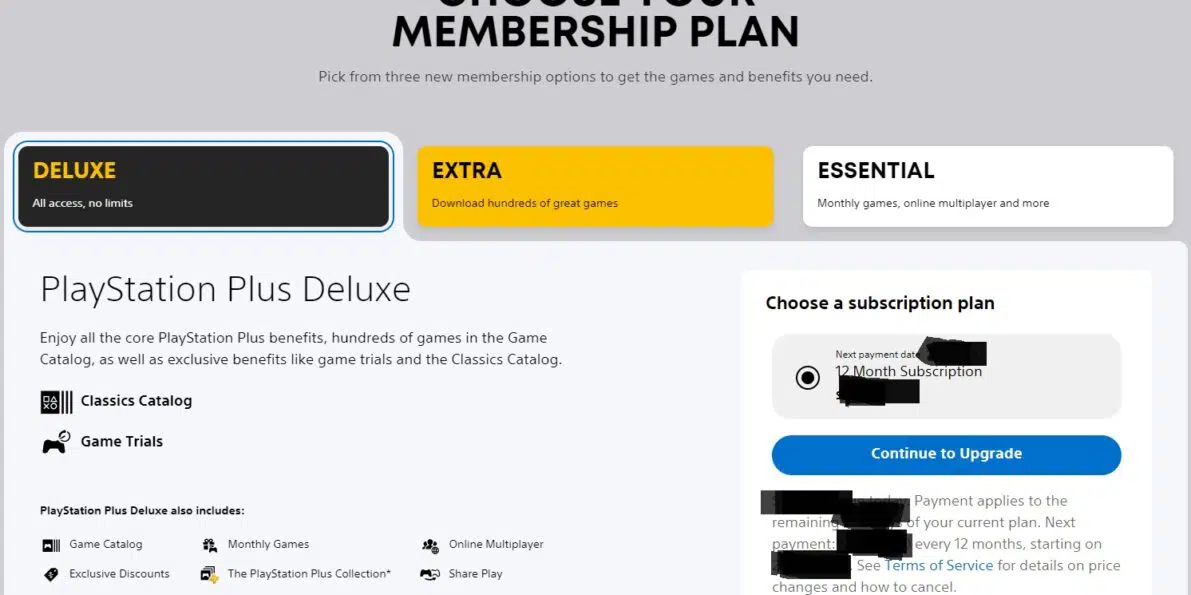
Task: Click the Game Trials label
Action: (x=122, y=442)
